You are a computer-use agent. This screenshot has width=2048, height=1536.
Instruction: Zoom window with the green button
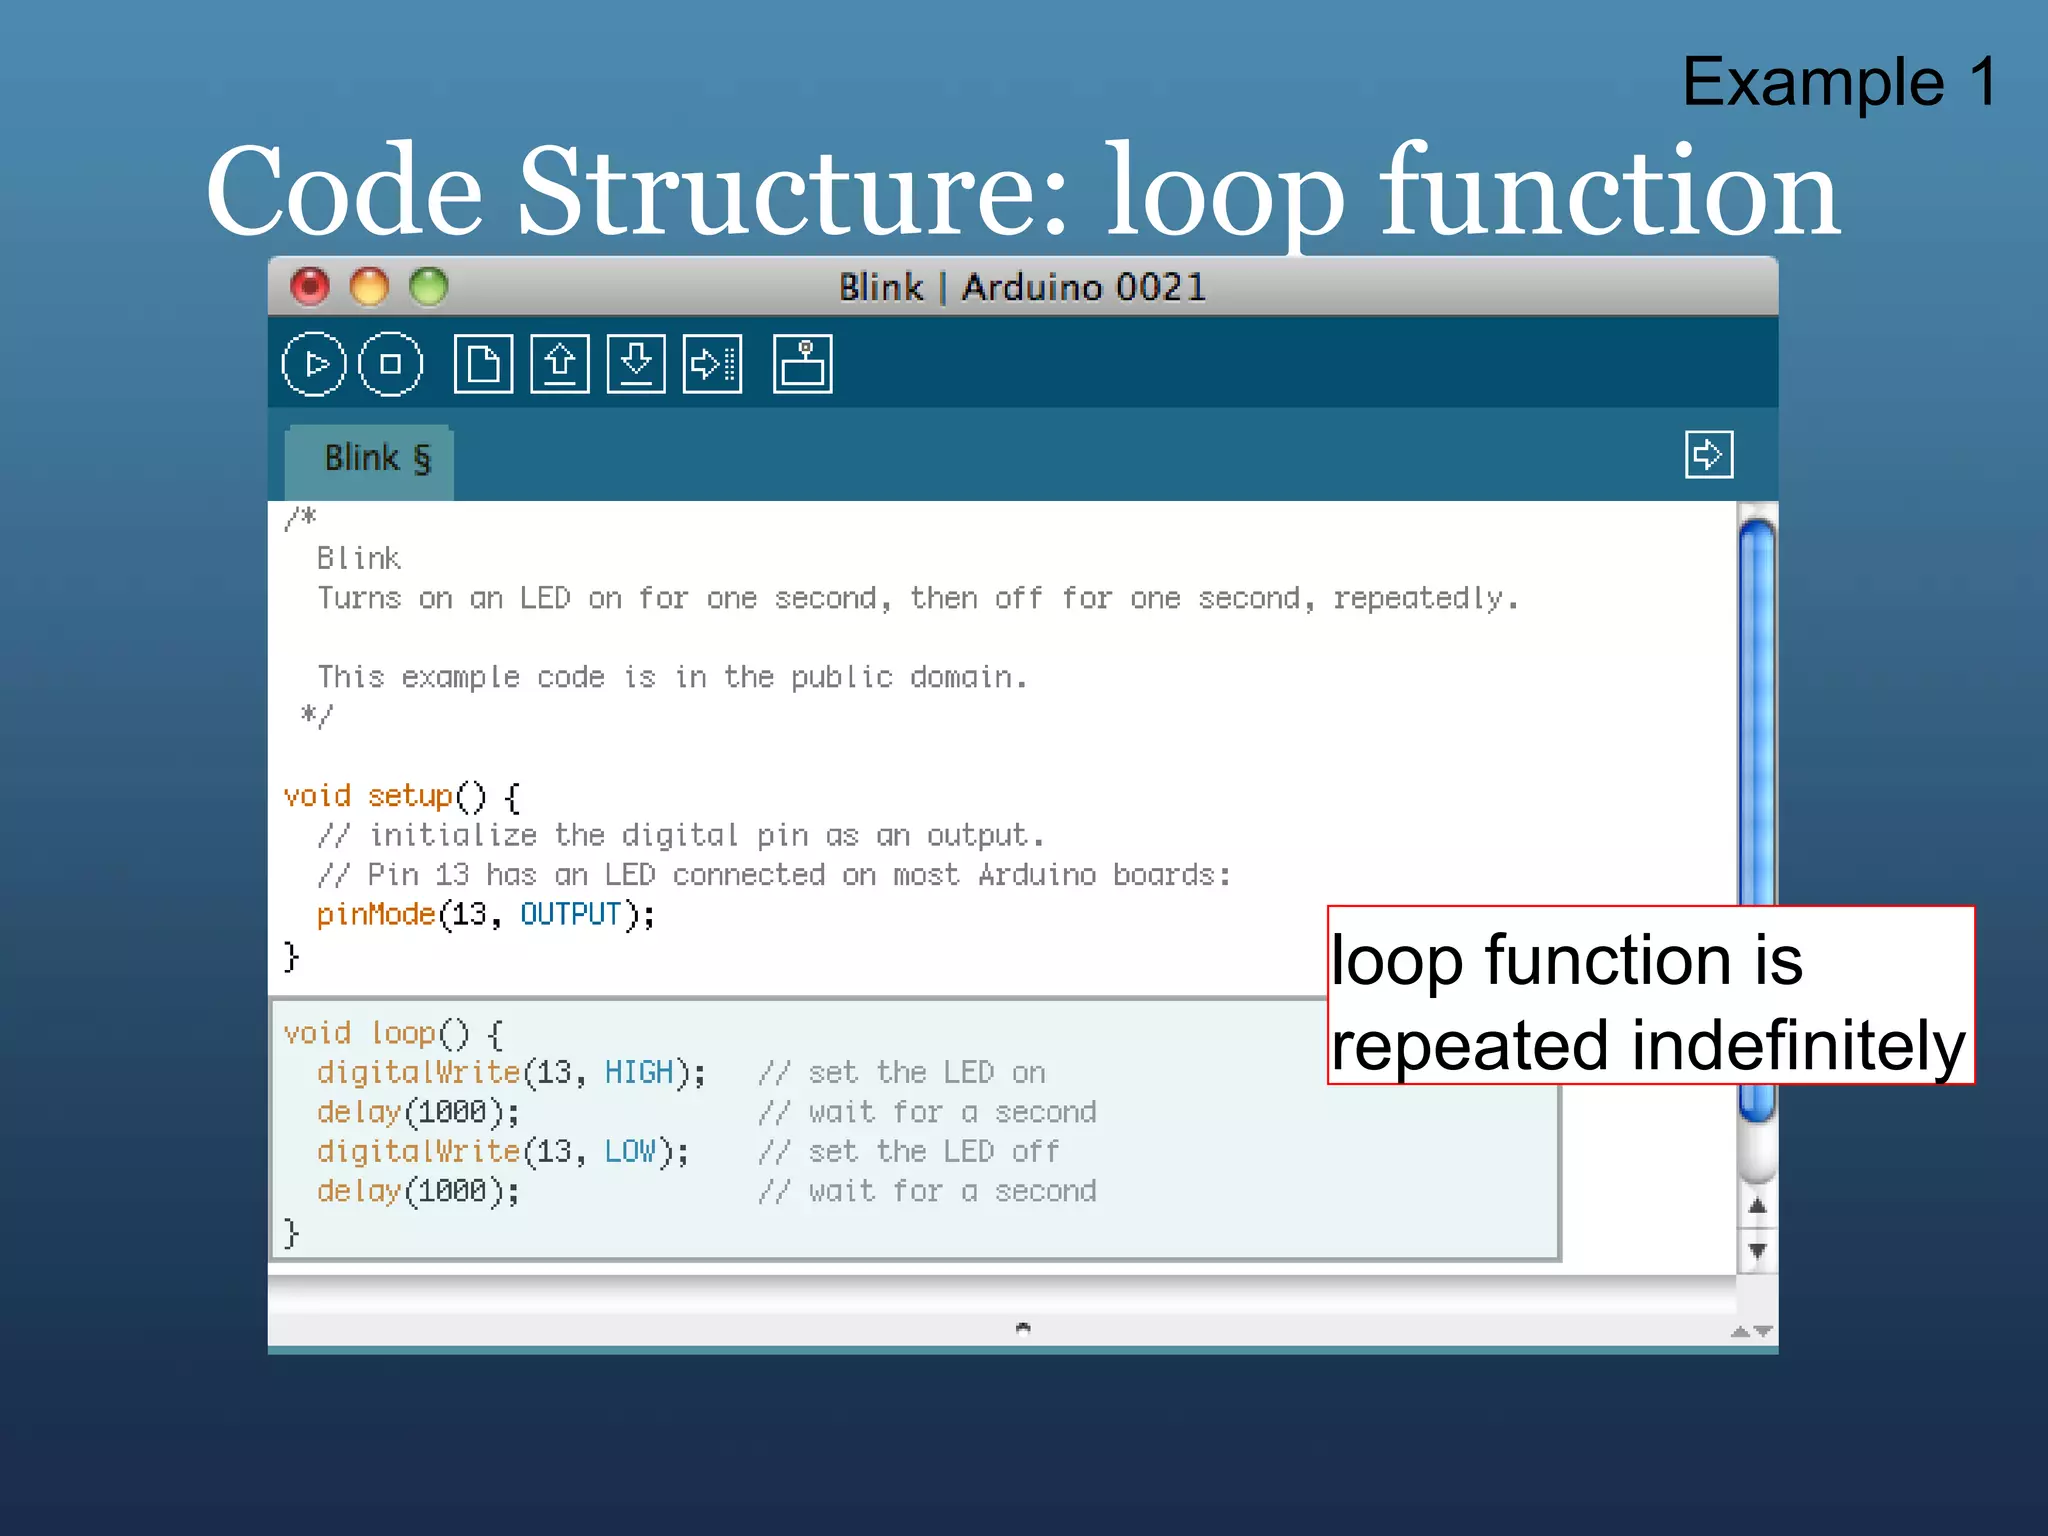point(429,287)
